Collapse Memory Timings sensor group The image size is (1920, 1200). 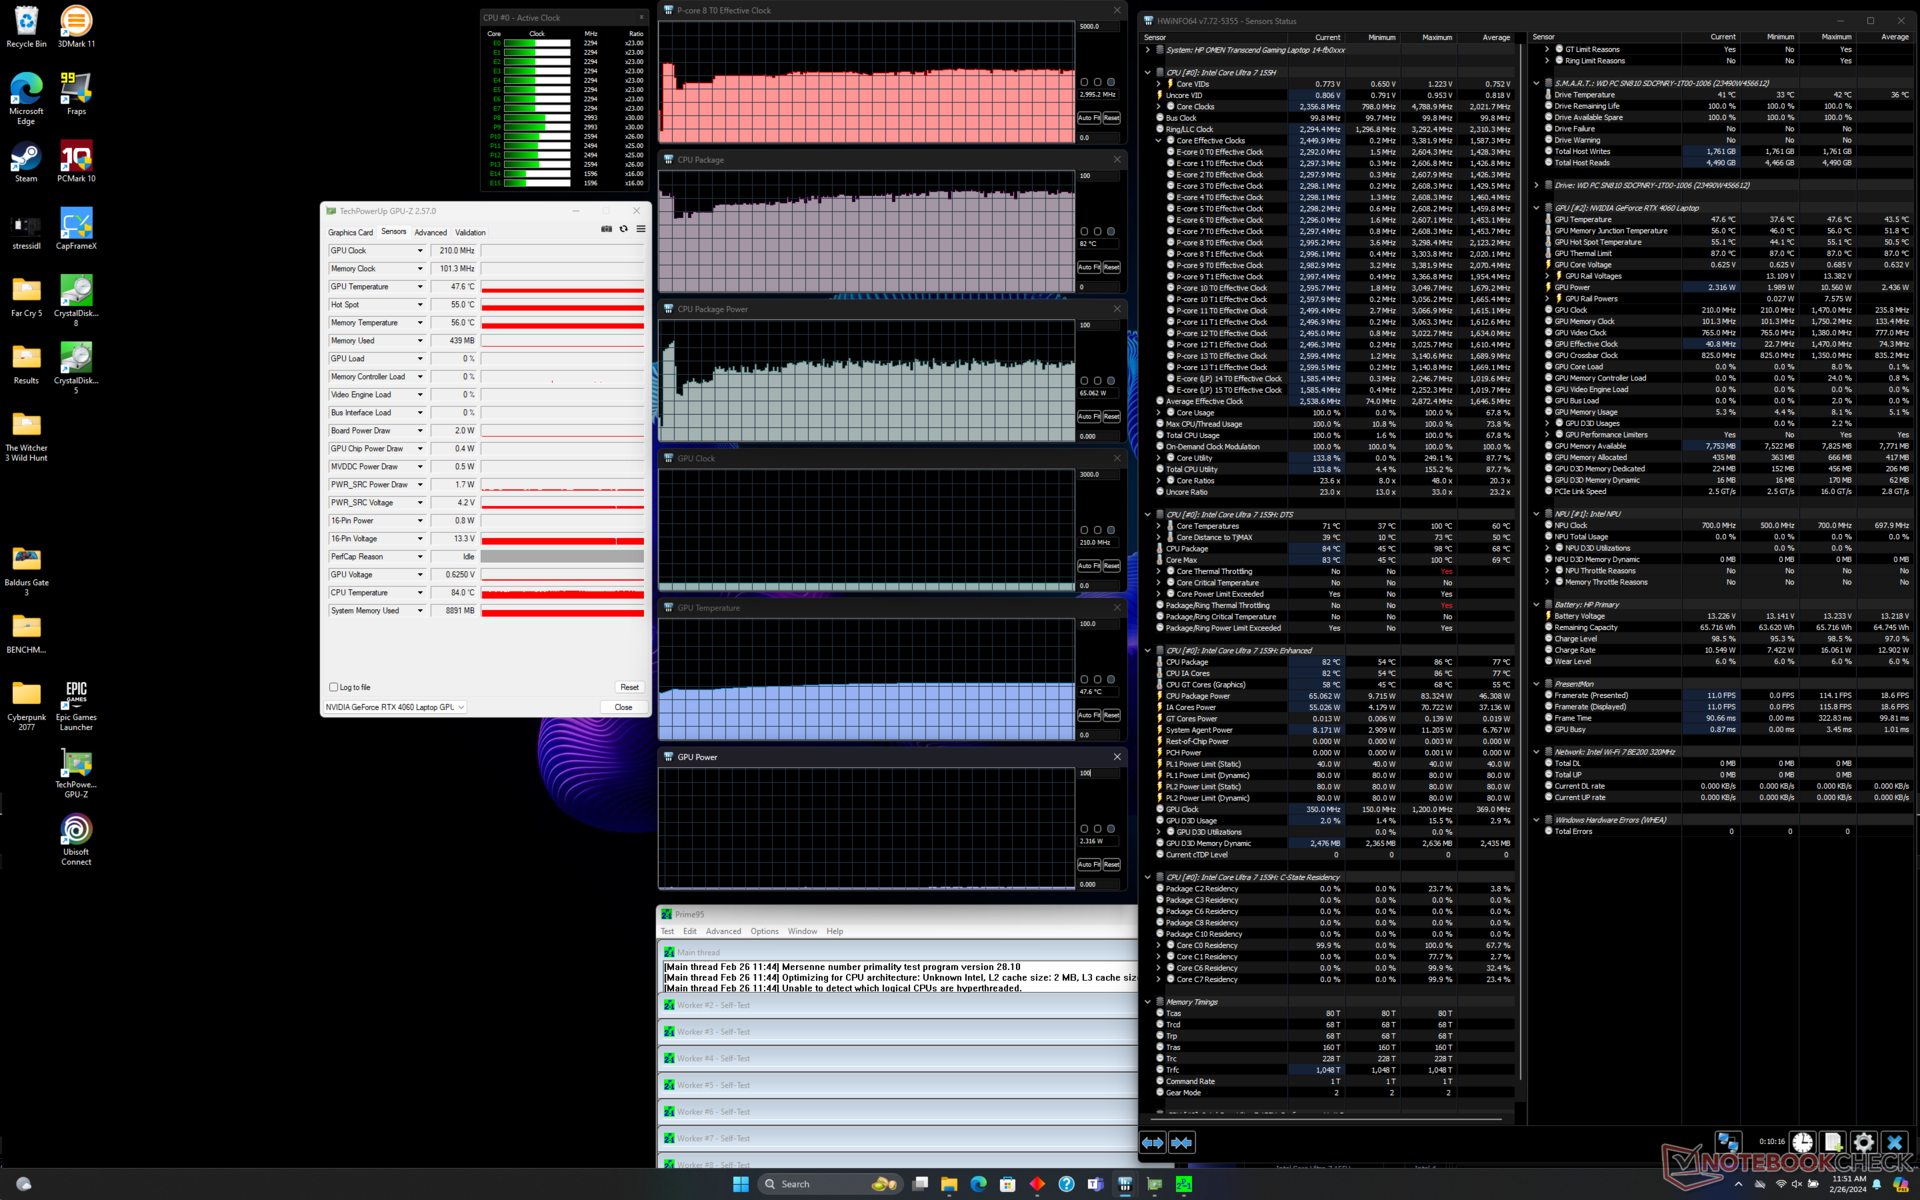[1148, 1001]
